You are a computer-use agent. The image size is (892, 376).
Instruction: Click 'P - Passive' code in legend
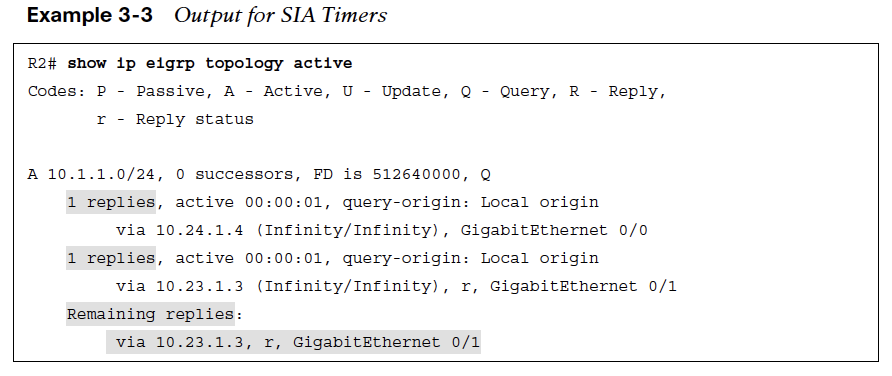[151, 92]
